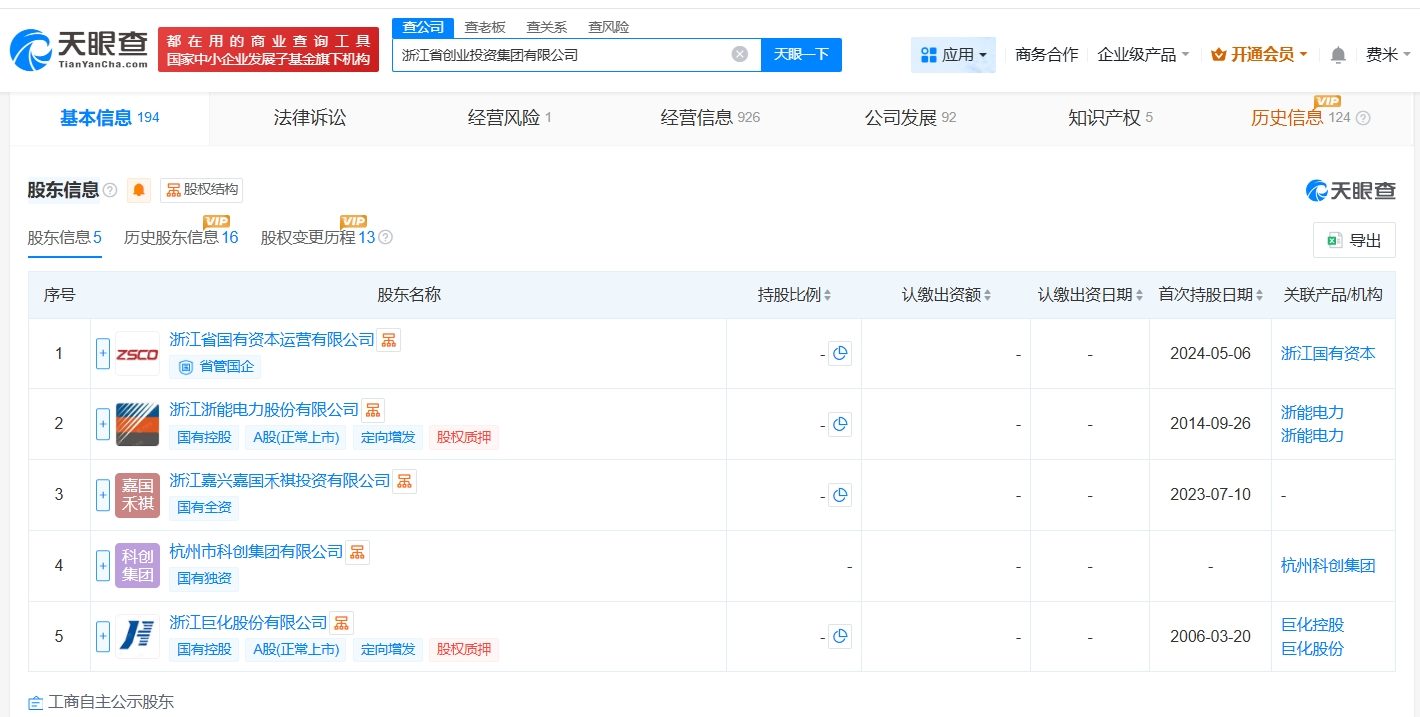Click the orange alert bell beside 股东信息

[x=138, y=190]
